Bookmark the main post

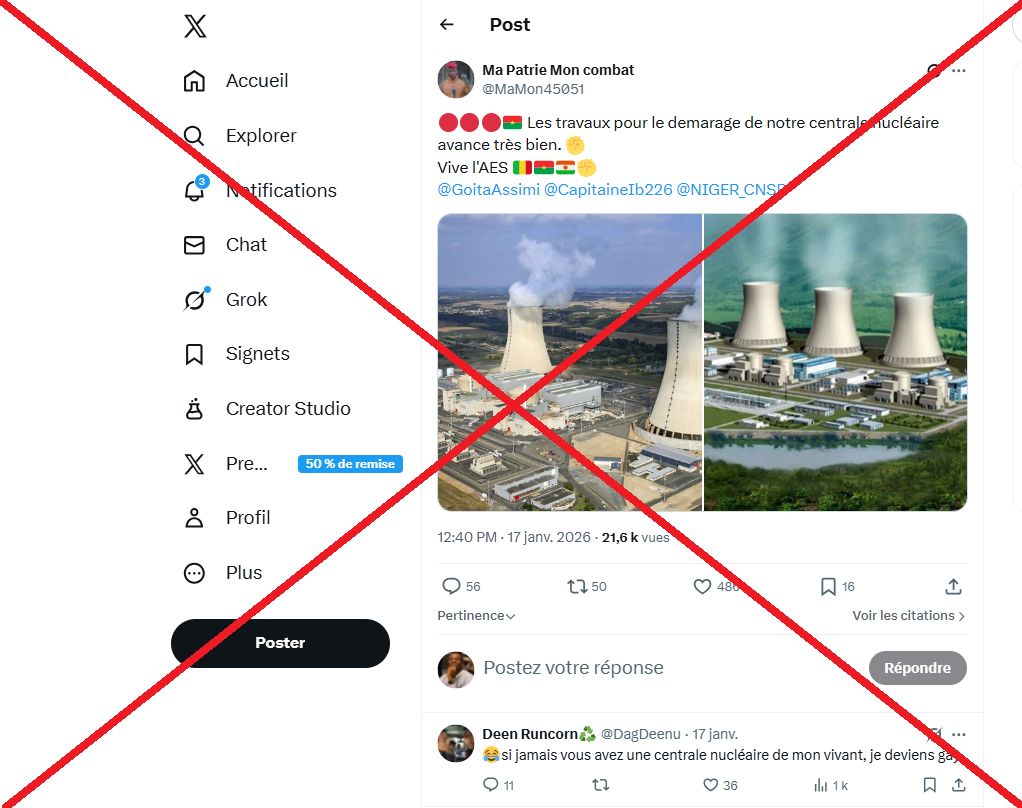[x=828, y=587]
